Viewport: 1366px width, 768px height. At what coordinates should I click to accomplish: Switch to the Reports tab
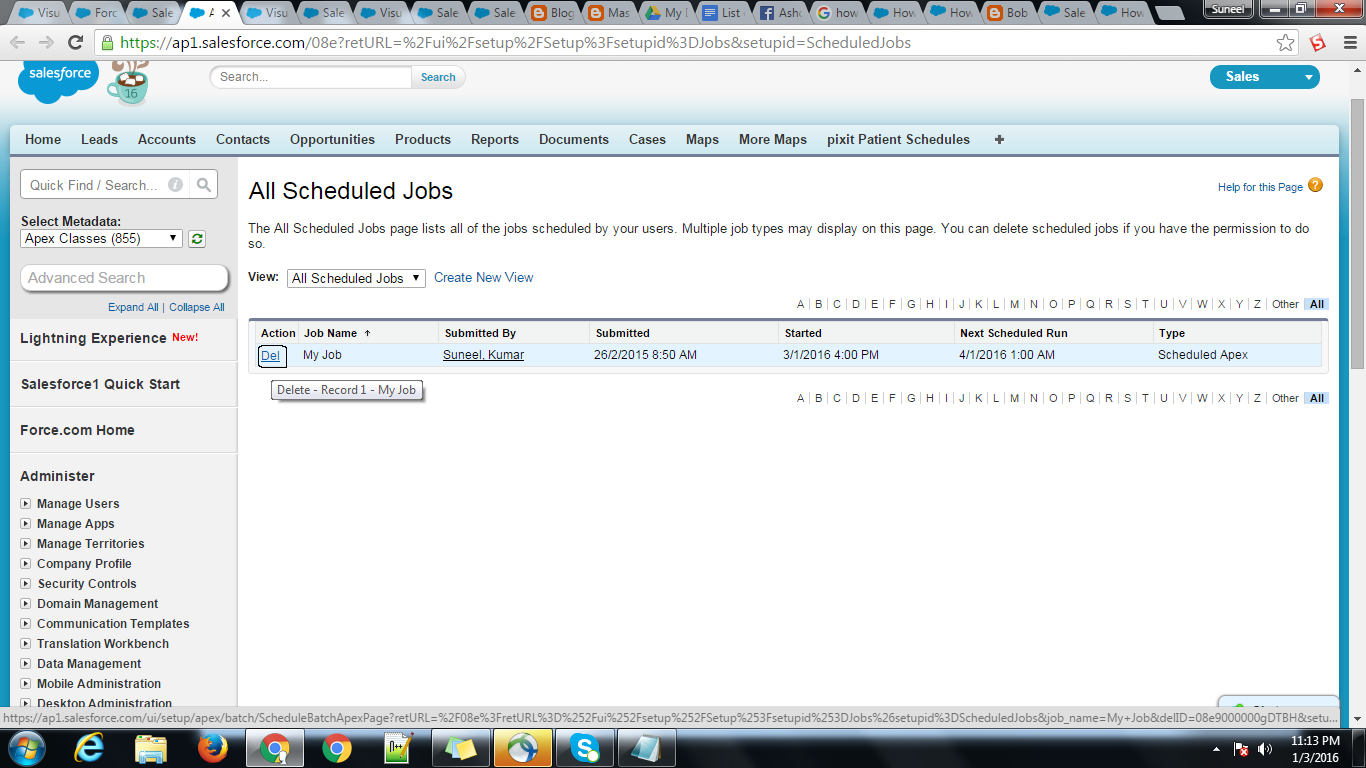click(x=495, y=140)
